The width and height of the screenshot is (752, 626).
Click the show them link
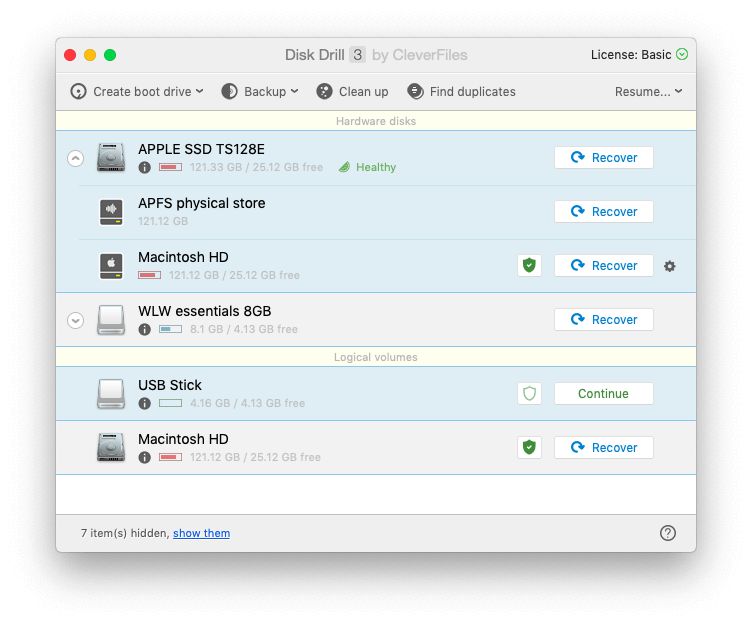[201, 533]
